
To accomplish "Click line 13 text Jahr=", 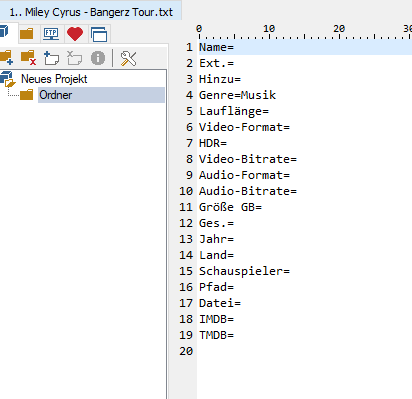I will pos(216,239).
